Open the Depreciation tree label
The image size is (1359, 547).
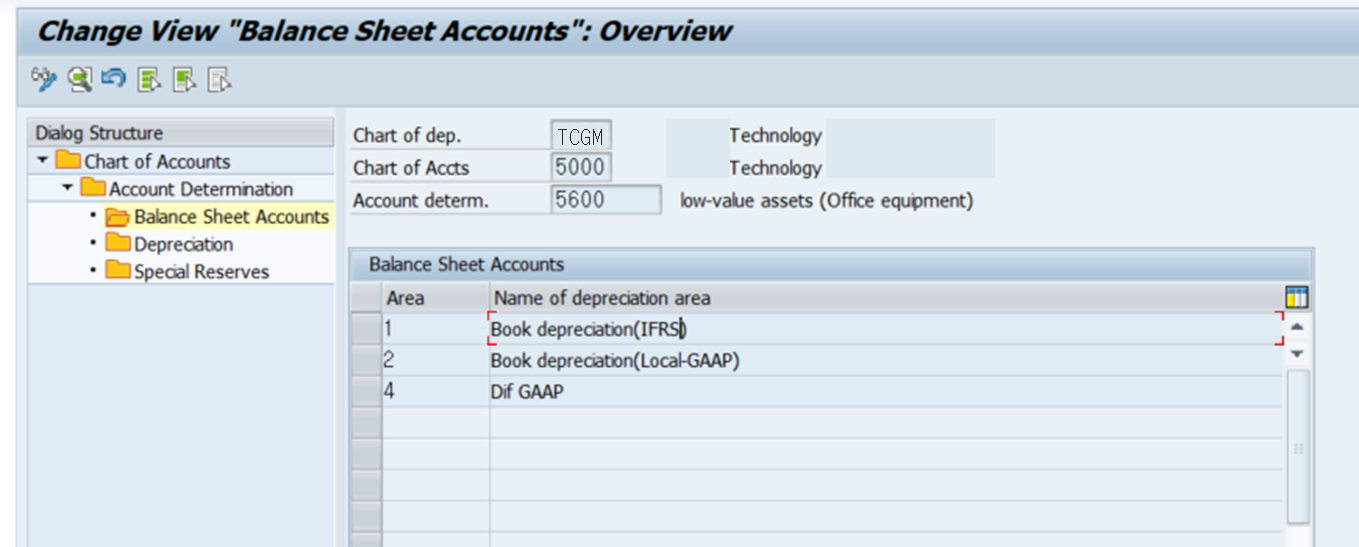coord(184,244)
